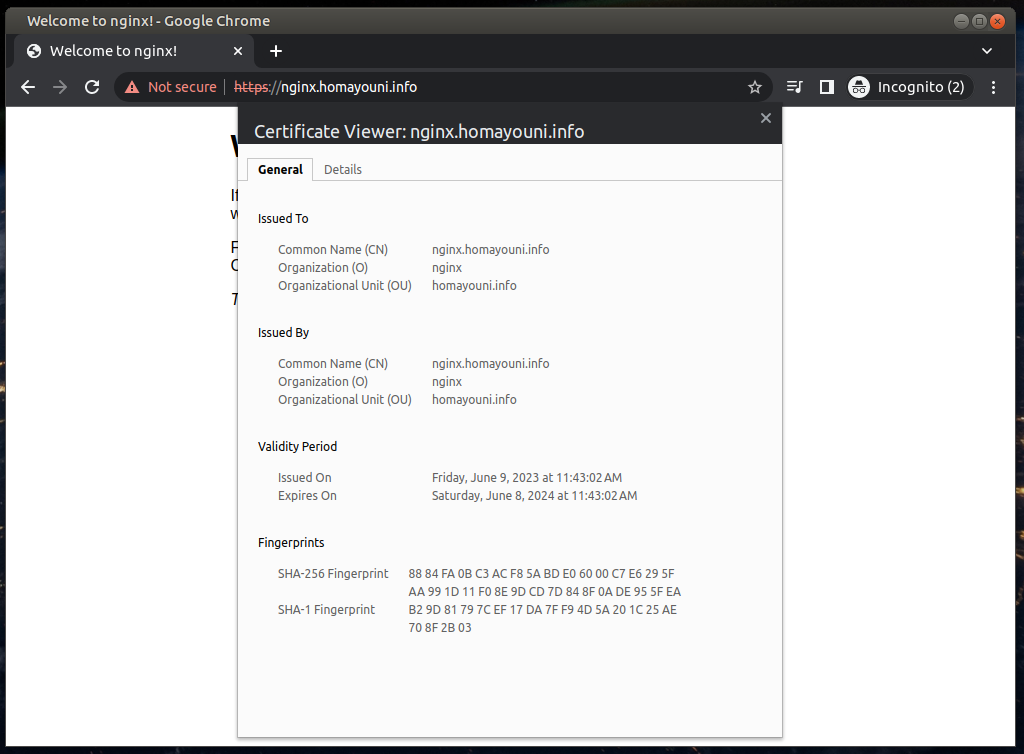This screenshot has width=1024, height=754.
Task: Close the Certificate Viewer dialog
Action: (x=766, y=118)
